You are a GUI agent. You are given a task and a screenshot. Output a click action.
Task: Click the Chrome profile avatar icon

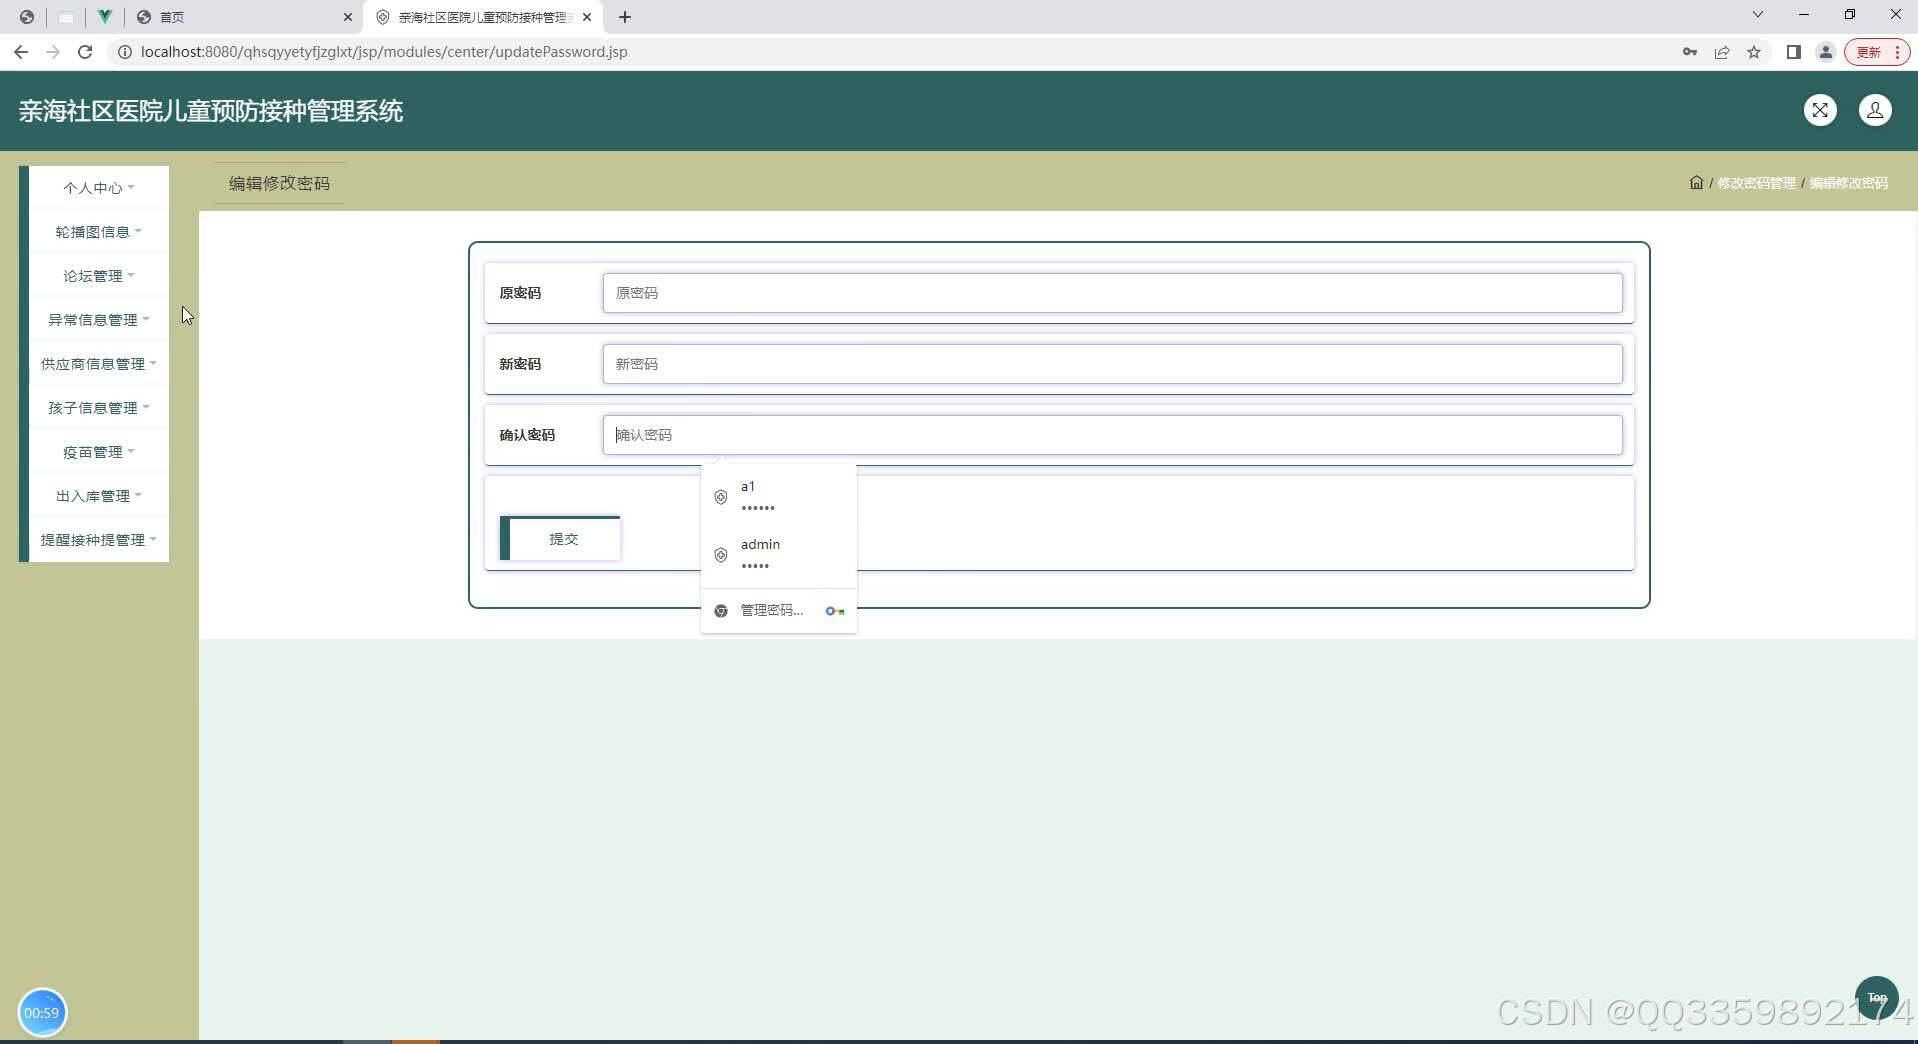click(1825, 52)
